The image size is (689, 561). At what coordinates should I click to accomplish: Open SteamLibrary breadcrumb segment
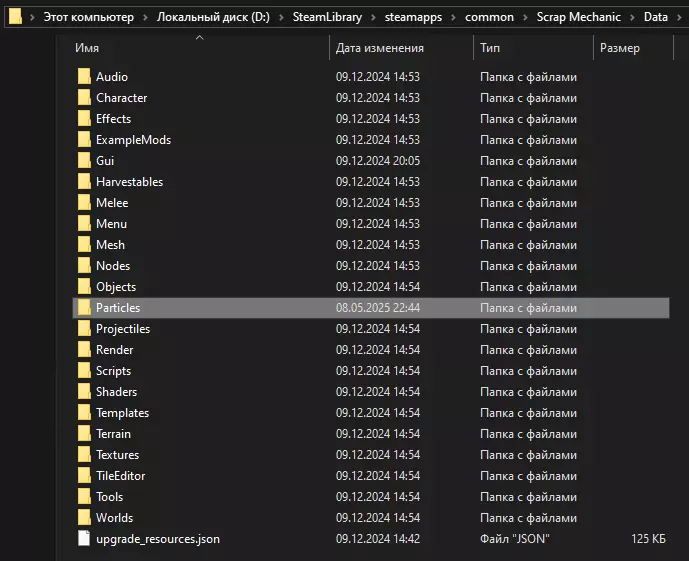(327, 17)
